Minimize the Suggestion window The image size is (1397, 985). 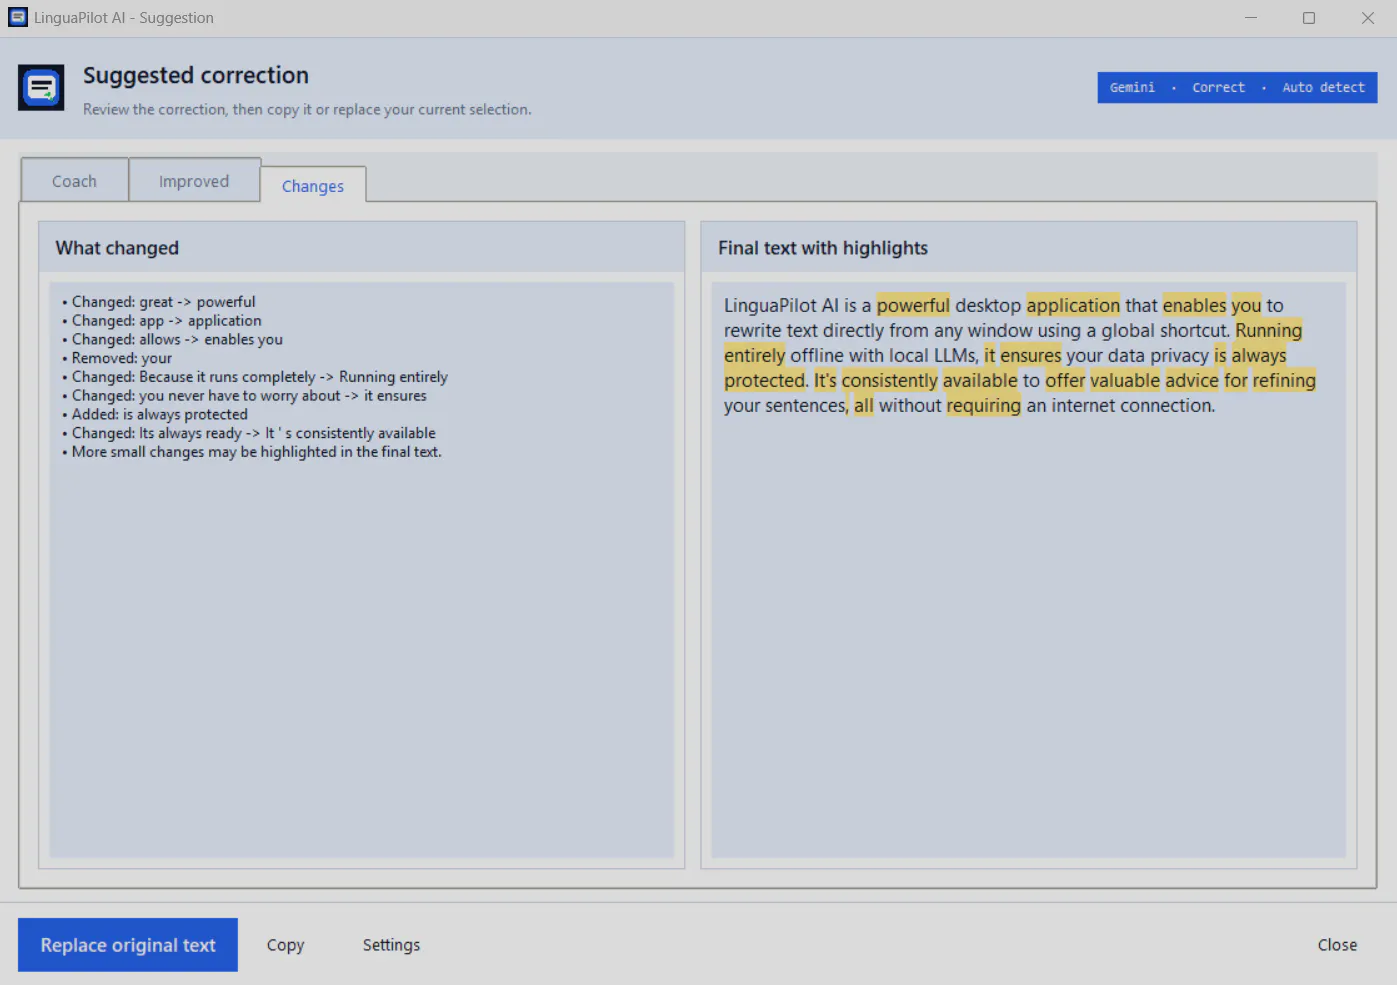click(1251, 18)
